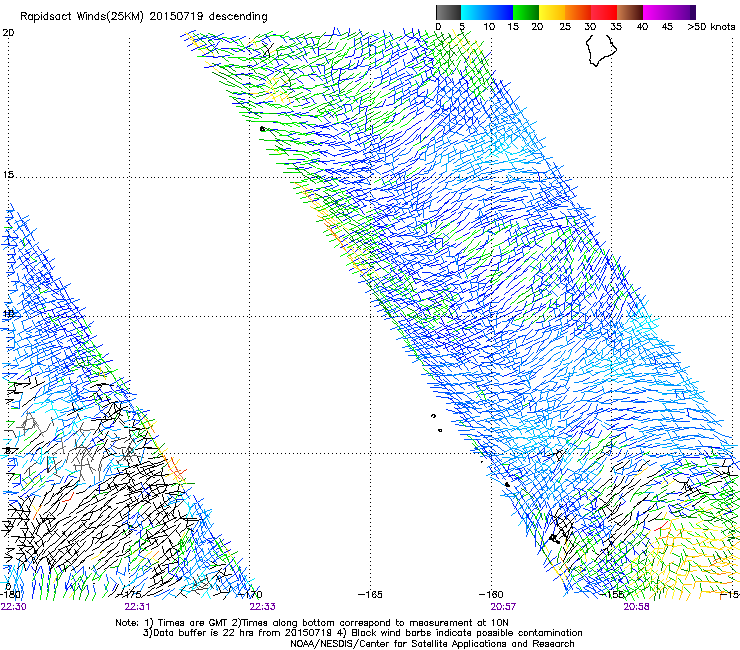Click the '22:33' pass time label
This screenshot has width=740, height=650.
click(262, 607)
